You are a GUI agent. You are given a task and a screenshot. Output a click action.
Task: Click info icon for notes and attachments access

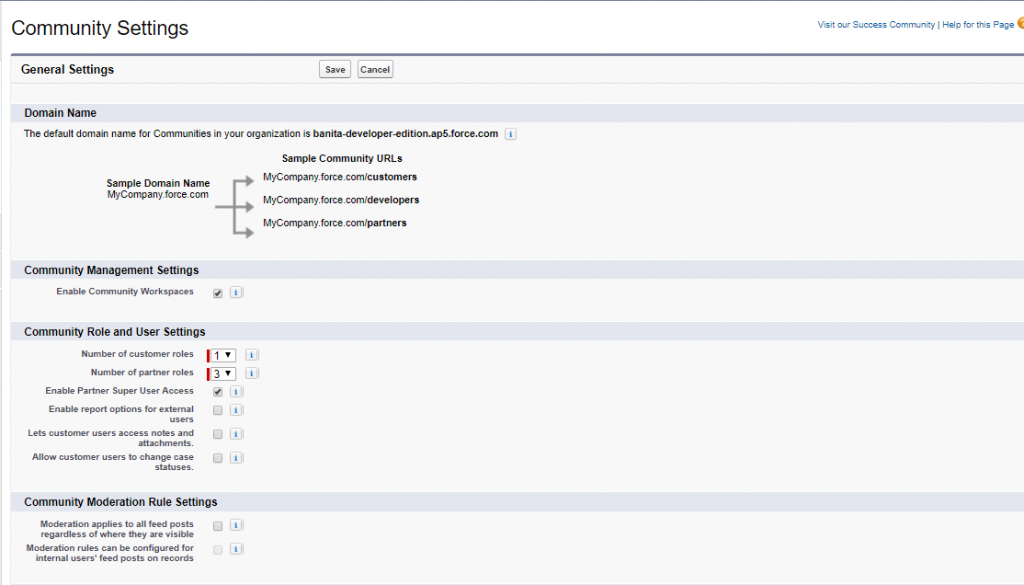click(236, 434)
